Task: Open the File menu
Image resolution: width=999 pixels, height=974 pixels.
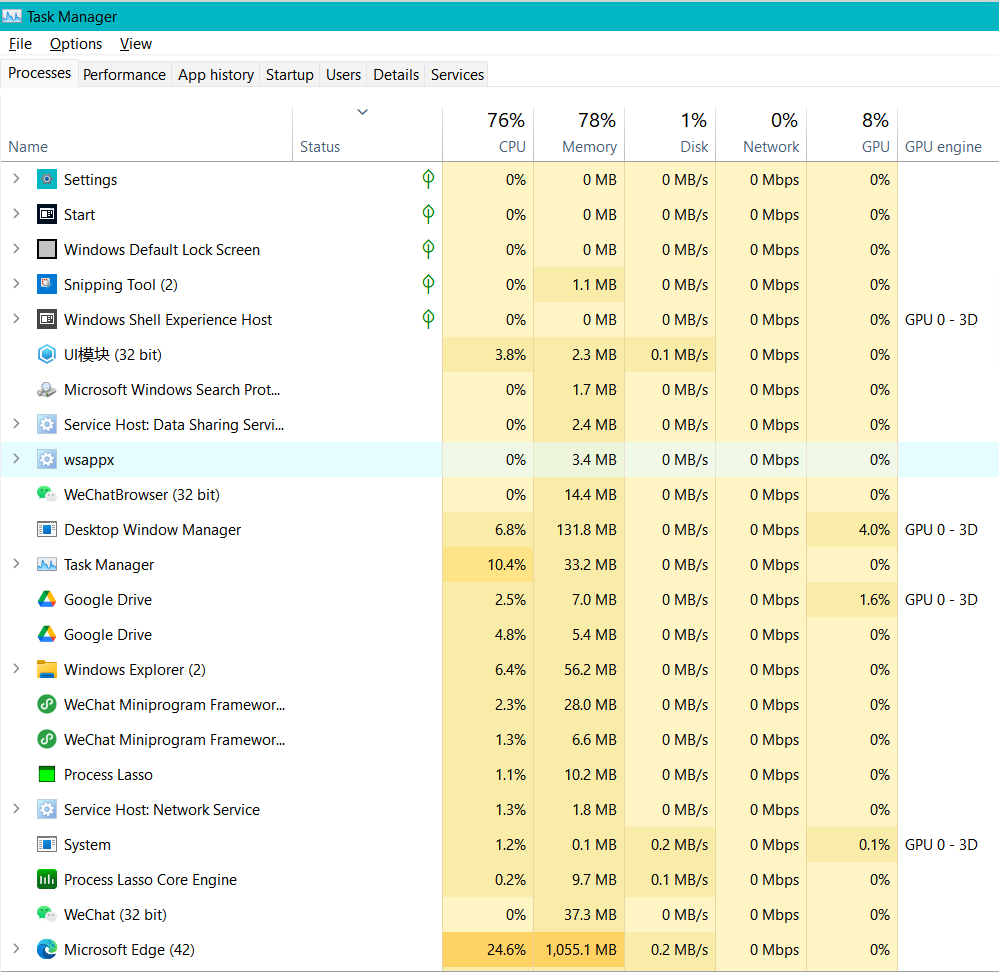Action: tap(20, 44)
